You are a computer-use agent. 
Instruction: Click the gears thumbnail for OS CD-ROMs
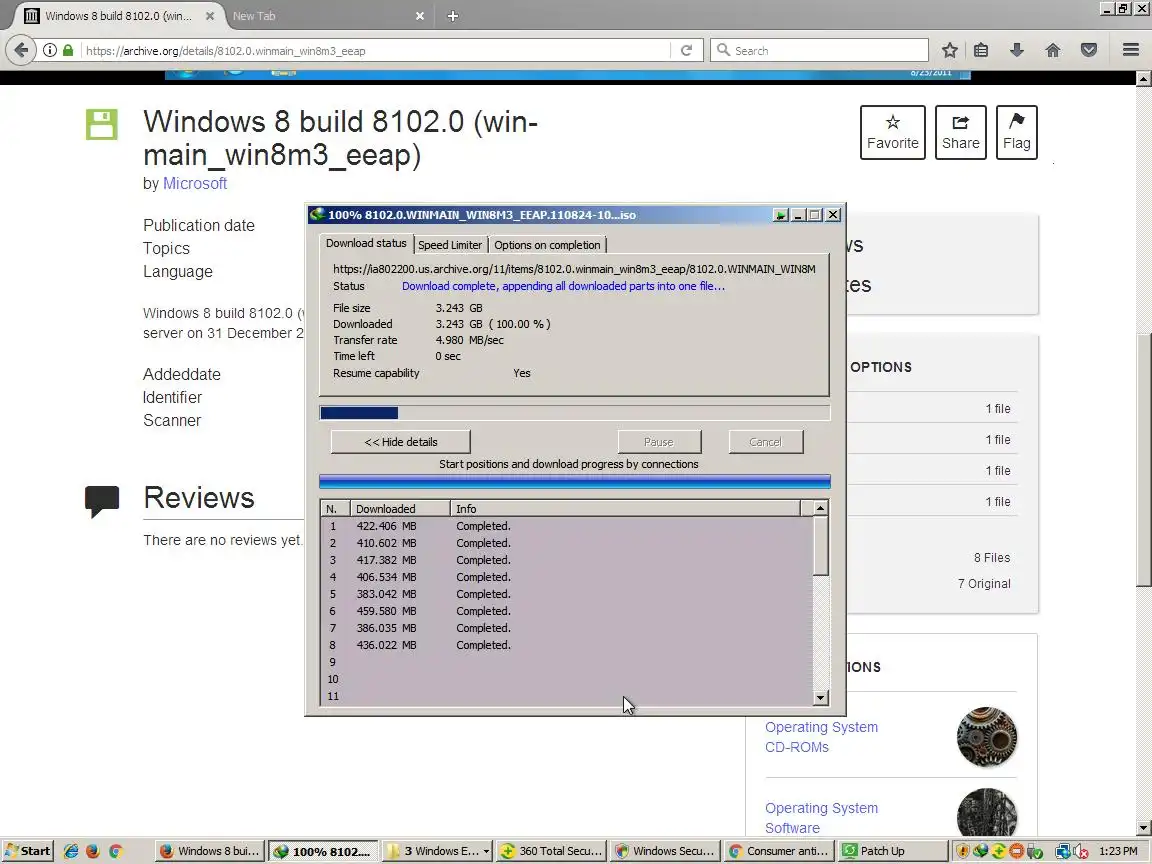point(987,737)
